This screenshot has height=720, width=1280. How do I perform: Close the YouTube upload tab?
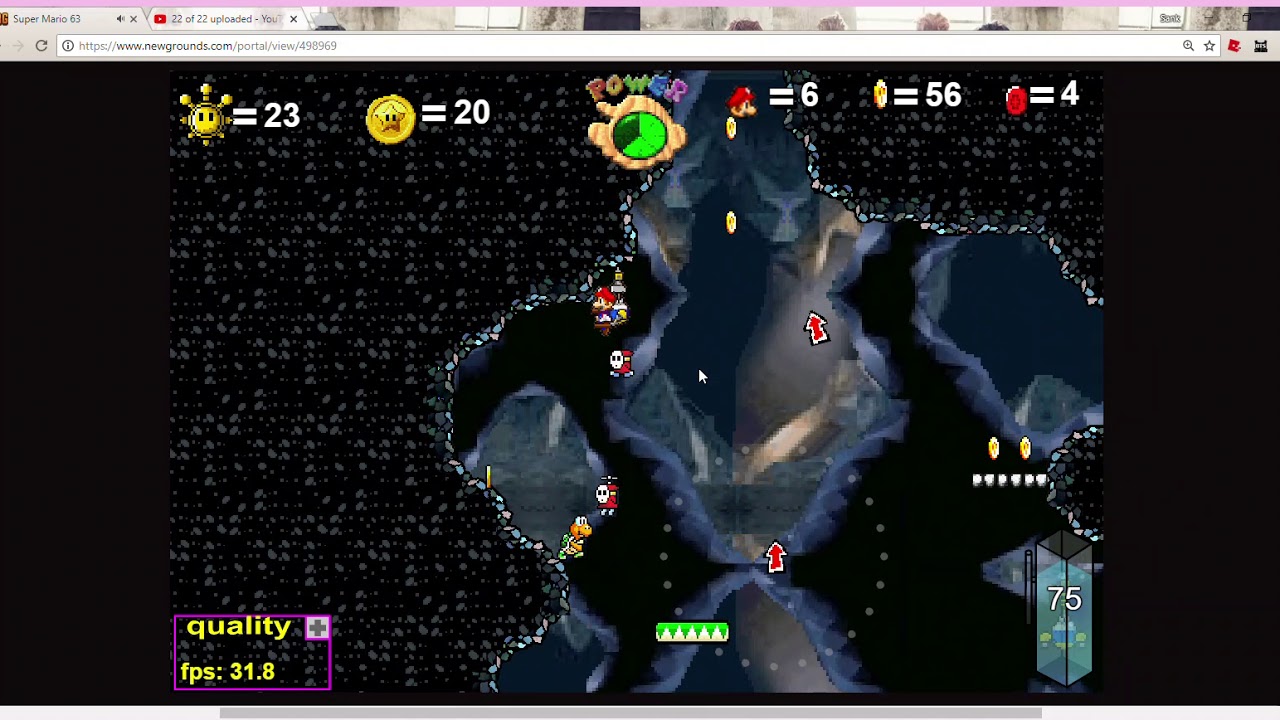(293, 19)
